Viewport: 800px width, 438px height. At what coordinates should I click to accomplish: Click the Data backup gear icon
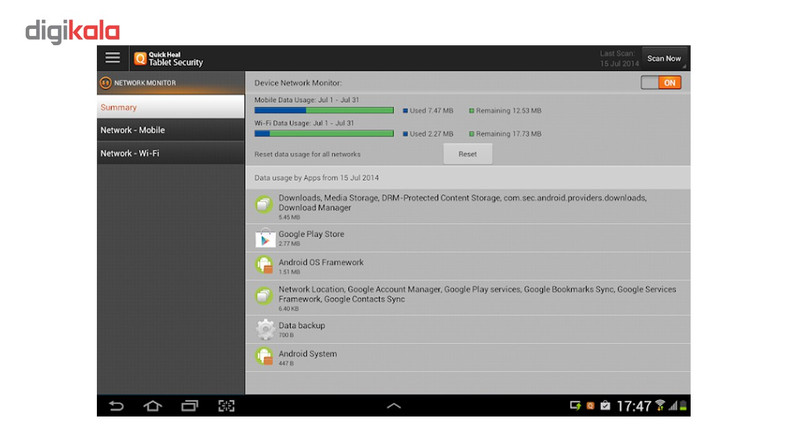click(265, 329)
